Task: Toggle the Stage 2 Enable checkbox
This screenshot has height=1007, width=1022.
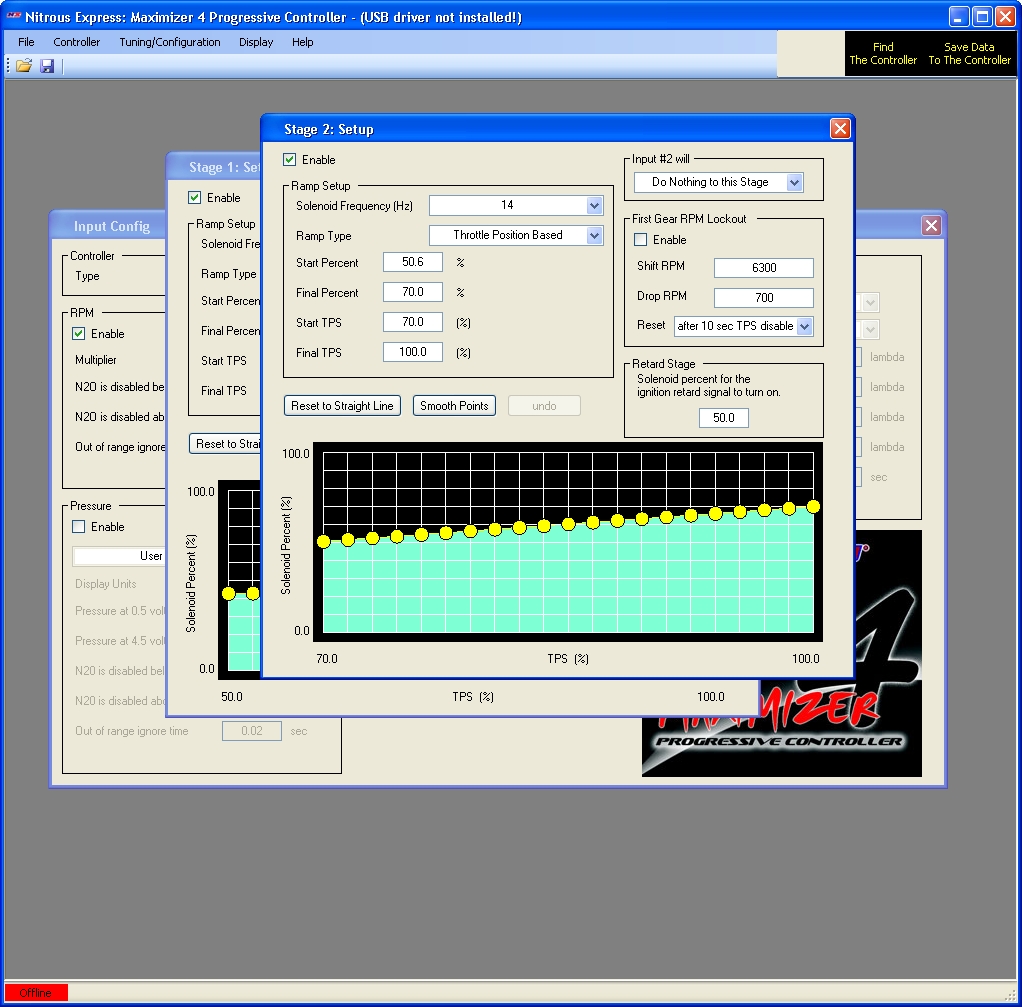Action: tap(289, 160)
